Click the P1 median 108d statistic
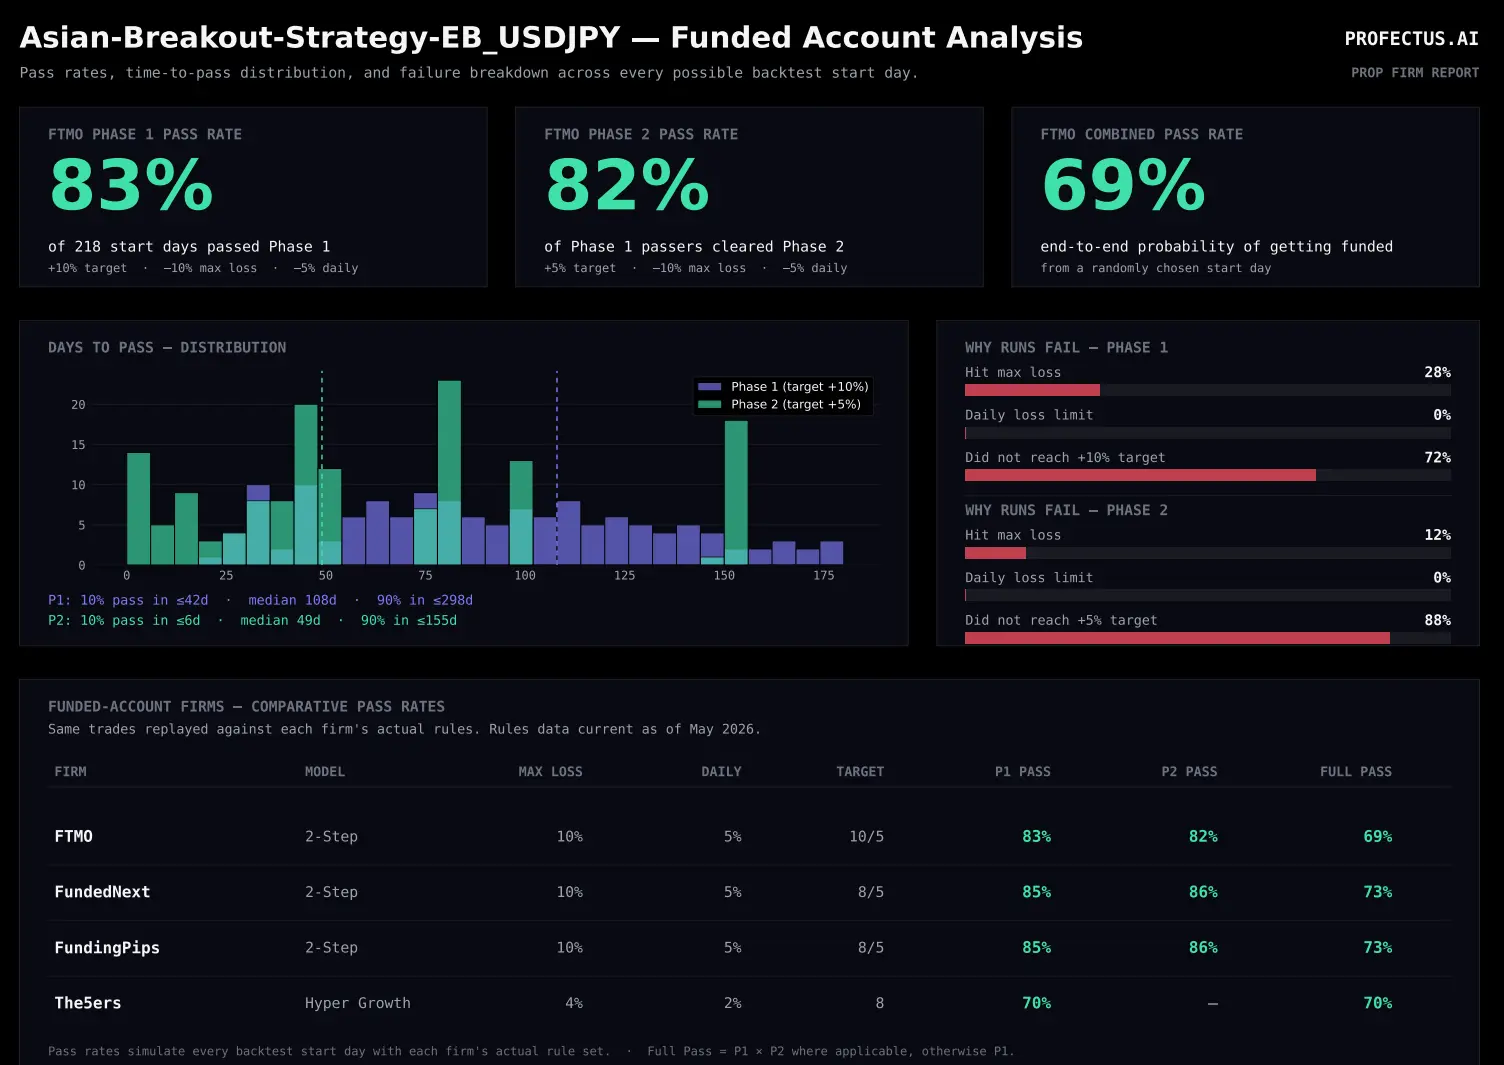The image size is (1504, 1065). (292, 600)
